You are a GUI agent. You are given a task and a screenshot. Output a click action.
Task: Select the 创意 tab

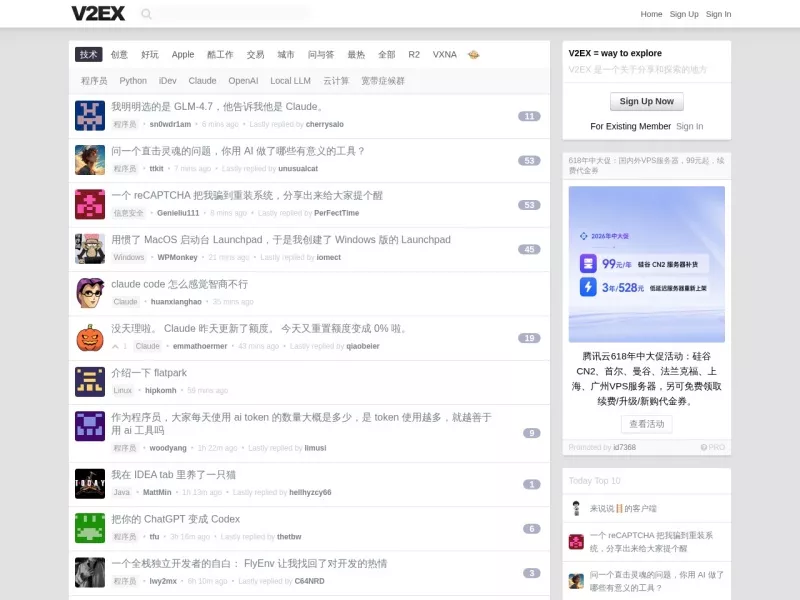(119, 55)
